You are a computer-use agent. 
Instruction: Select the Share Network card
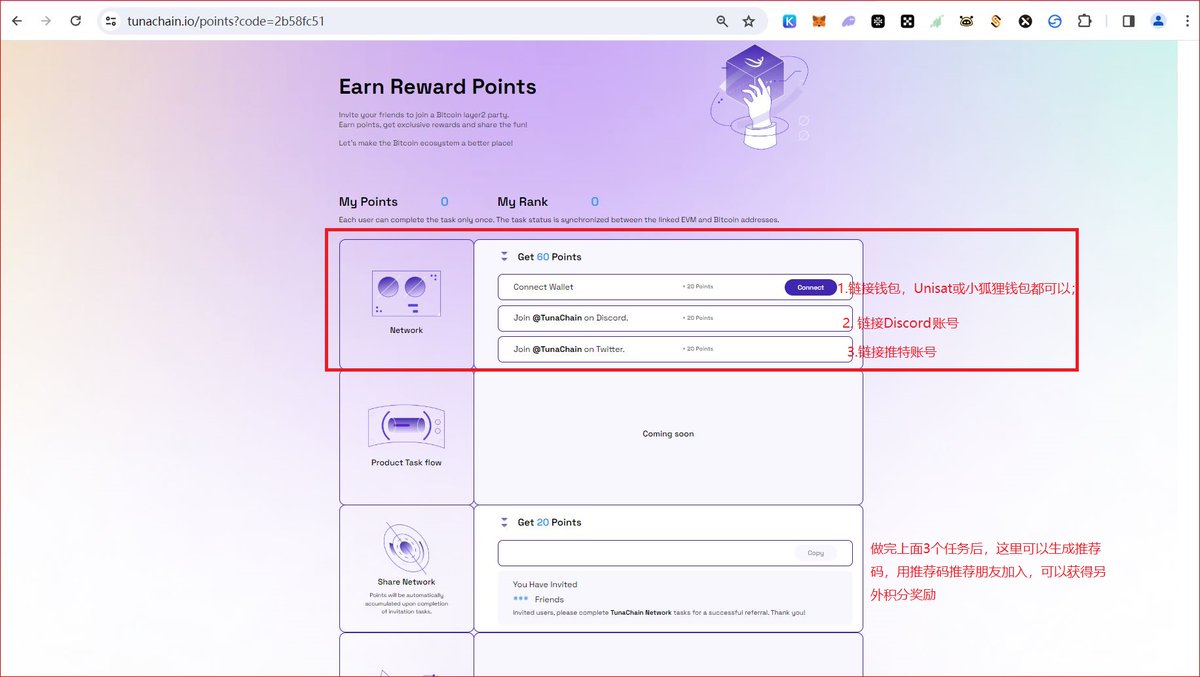click(407, 568)
